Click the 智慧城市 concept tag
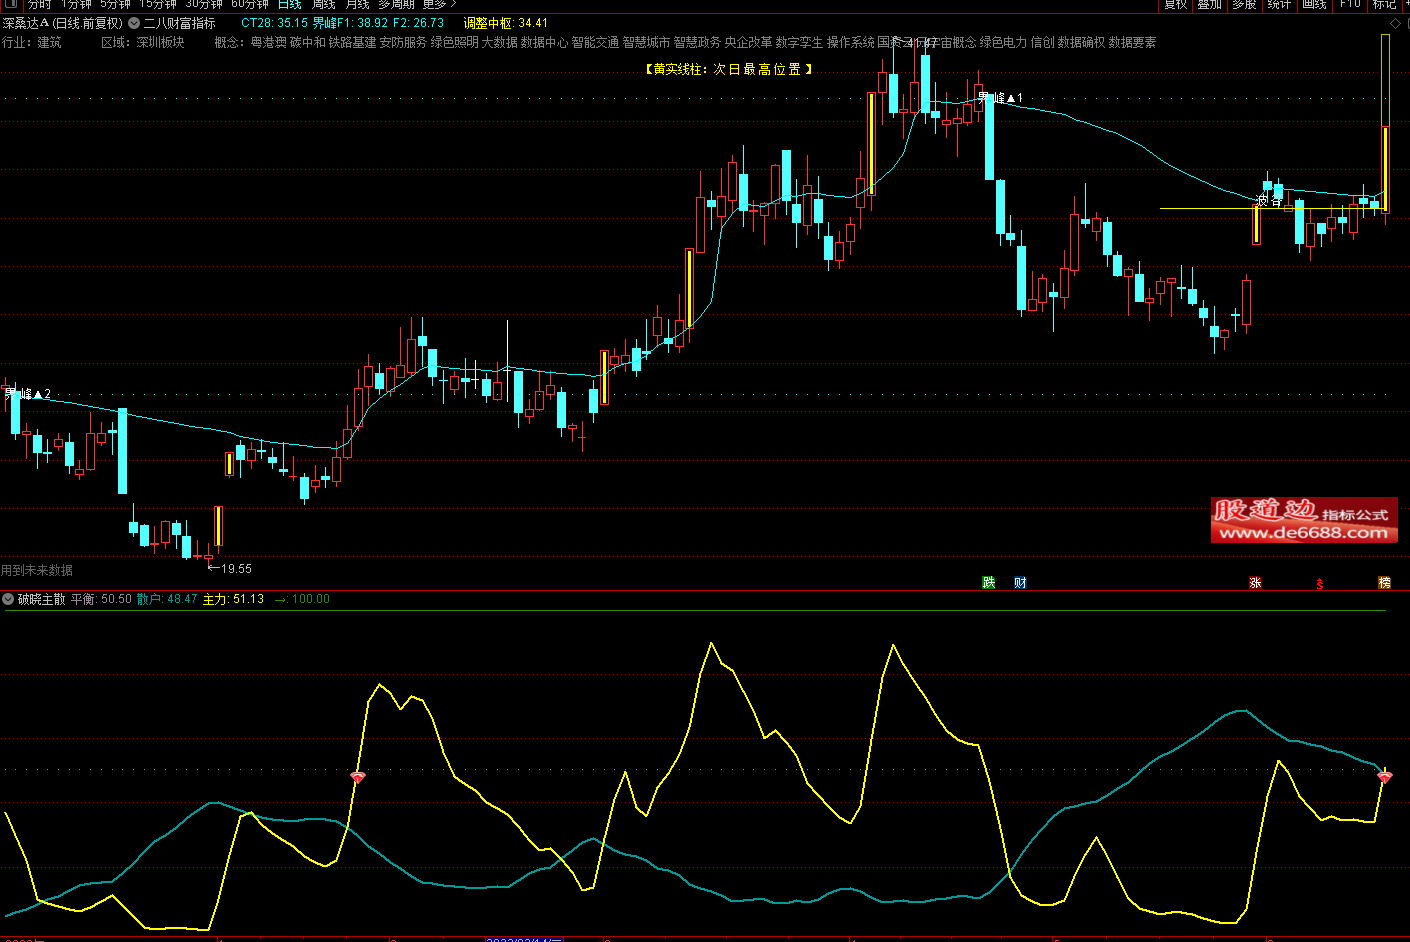 (x=646, y=42)
